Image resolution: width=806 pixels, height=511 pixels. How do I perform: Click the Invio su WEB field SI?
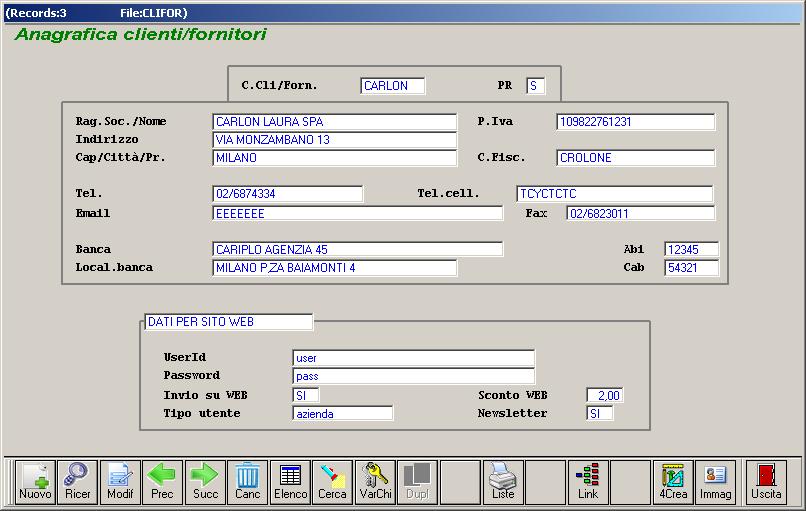(x=306, y=395)
